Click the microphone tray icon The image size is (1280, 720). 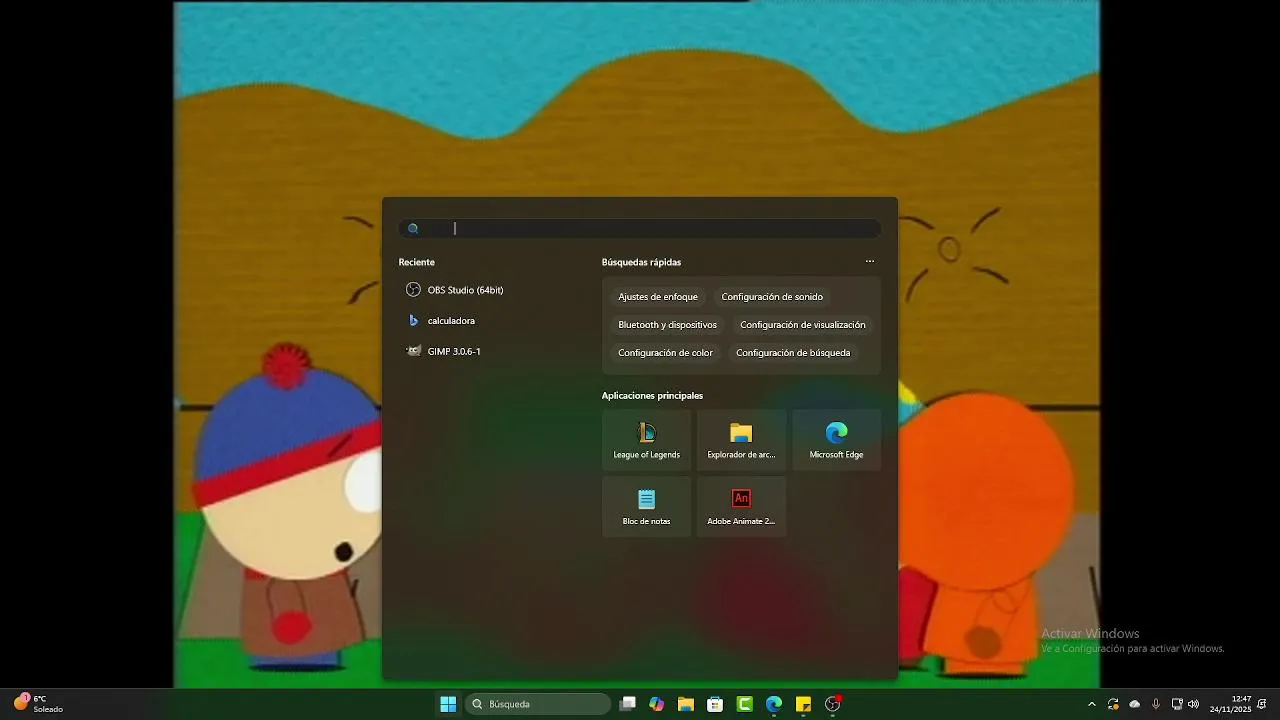coord(1156,704)
